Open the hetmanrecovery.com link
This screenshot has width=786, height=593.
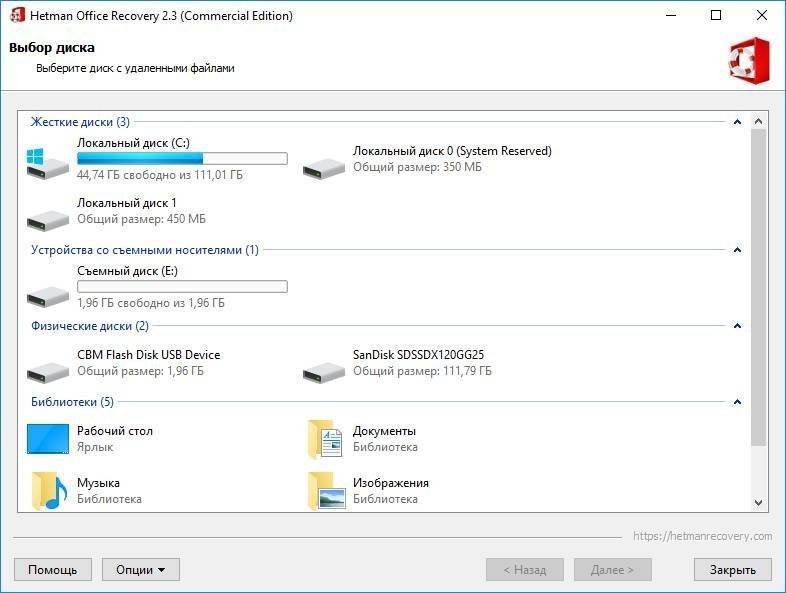tap(702, 536)
